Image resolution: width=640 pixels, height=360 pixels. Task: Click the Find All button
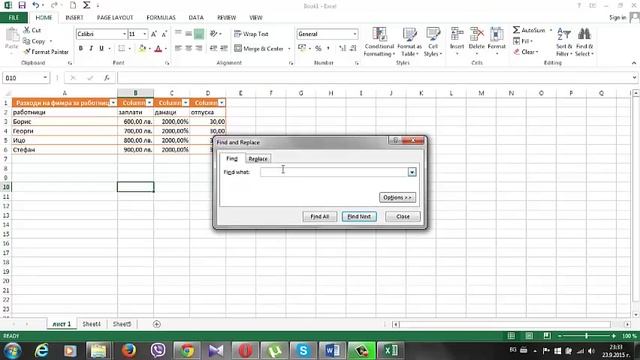pyautogui.click(x=320, y=217)
